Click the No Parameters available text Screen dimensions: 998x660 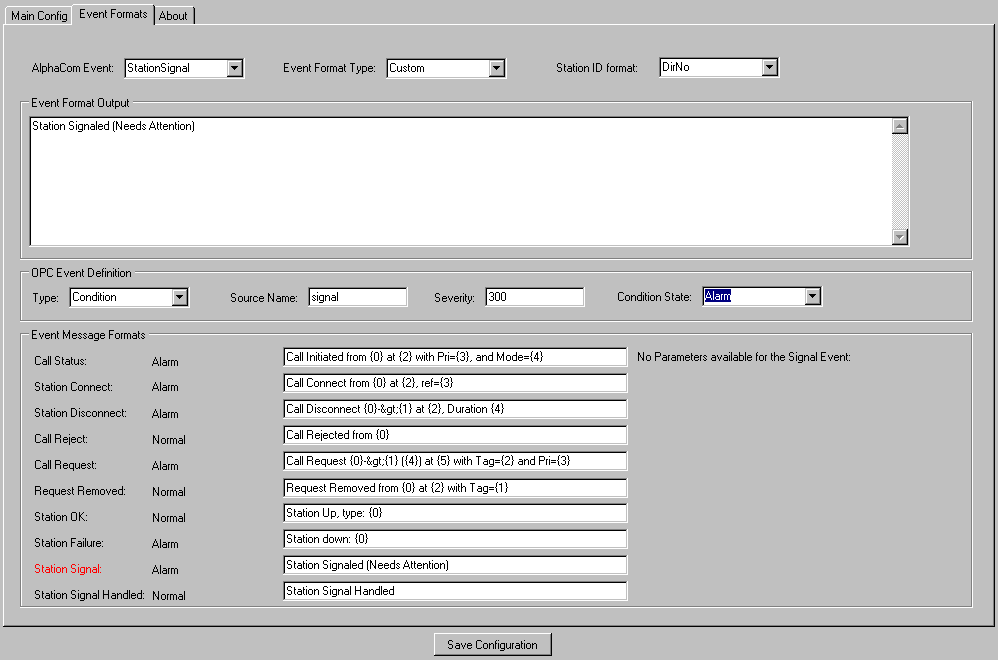pyautogui.click(x=744, y=357)
